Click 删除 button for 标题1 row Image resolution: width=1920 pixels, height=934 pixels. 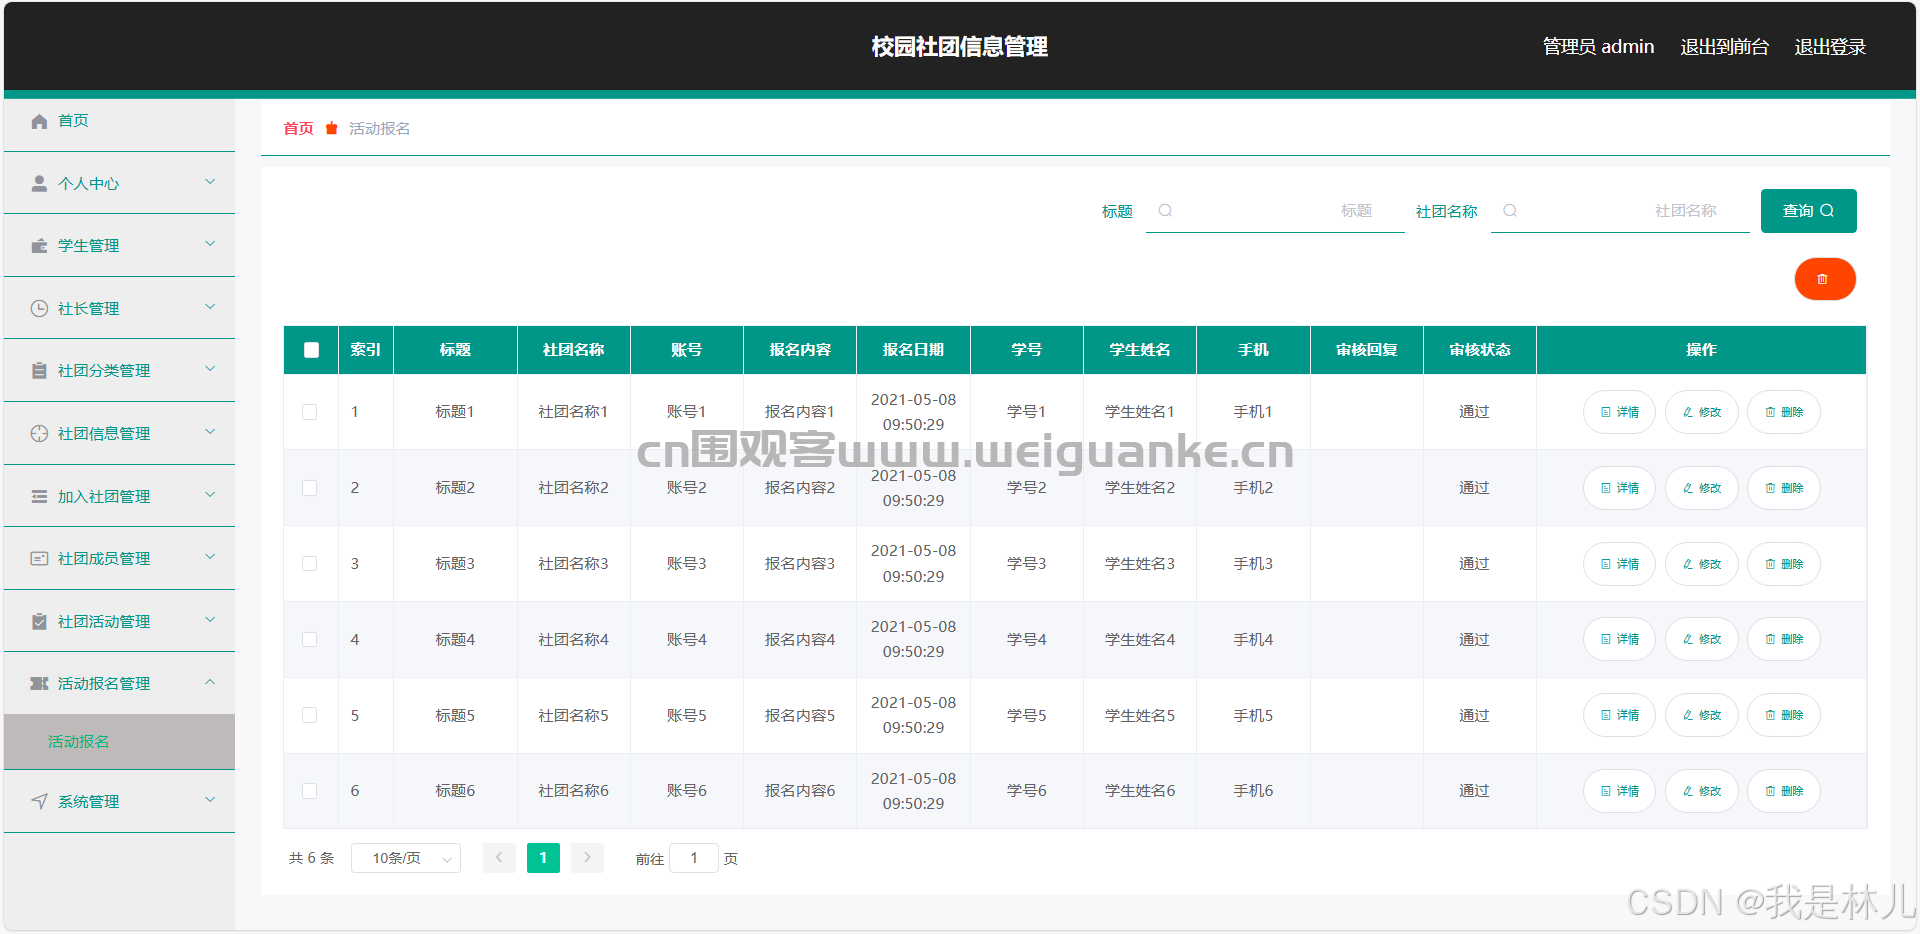pos(1783,412)
